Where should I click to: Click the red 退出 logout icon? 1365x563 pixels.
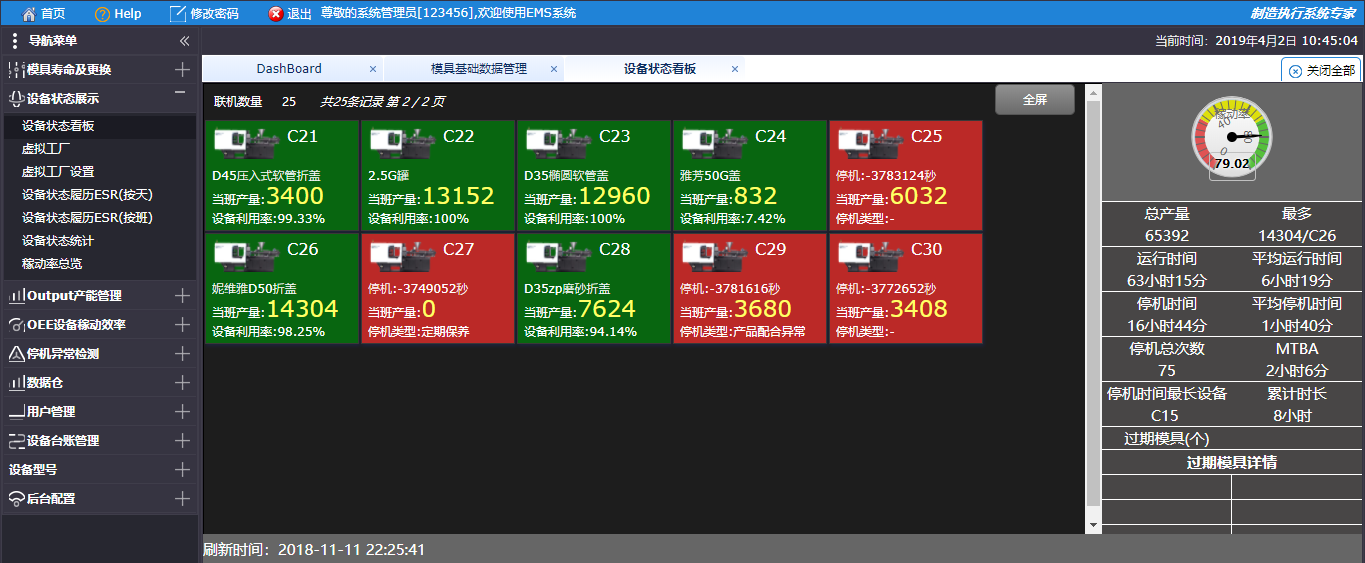click(276, 14)
